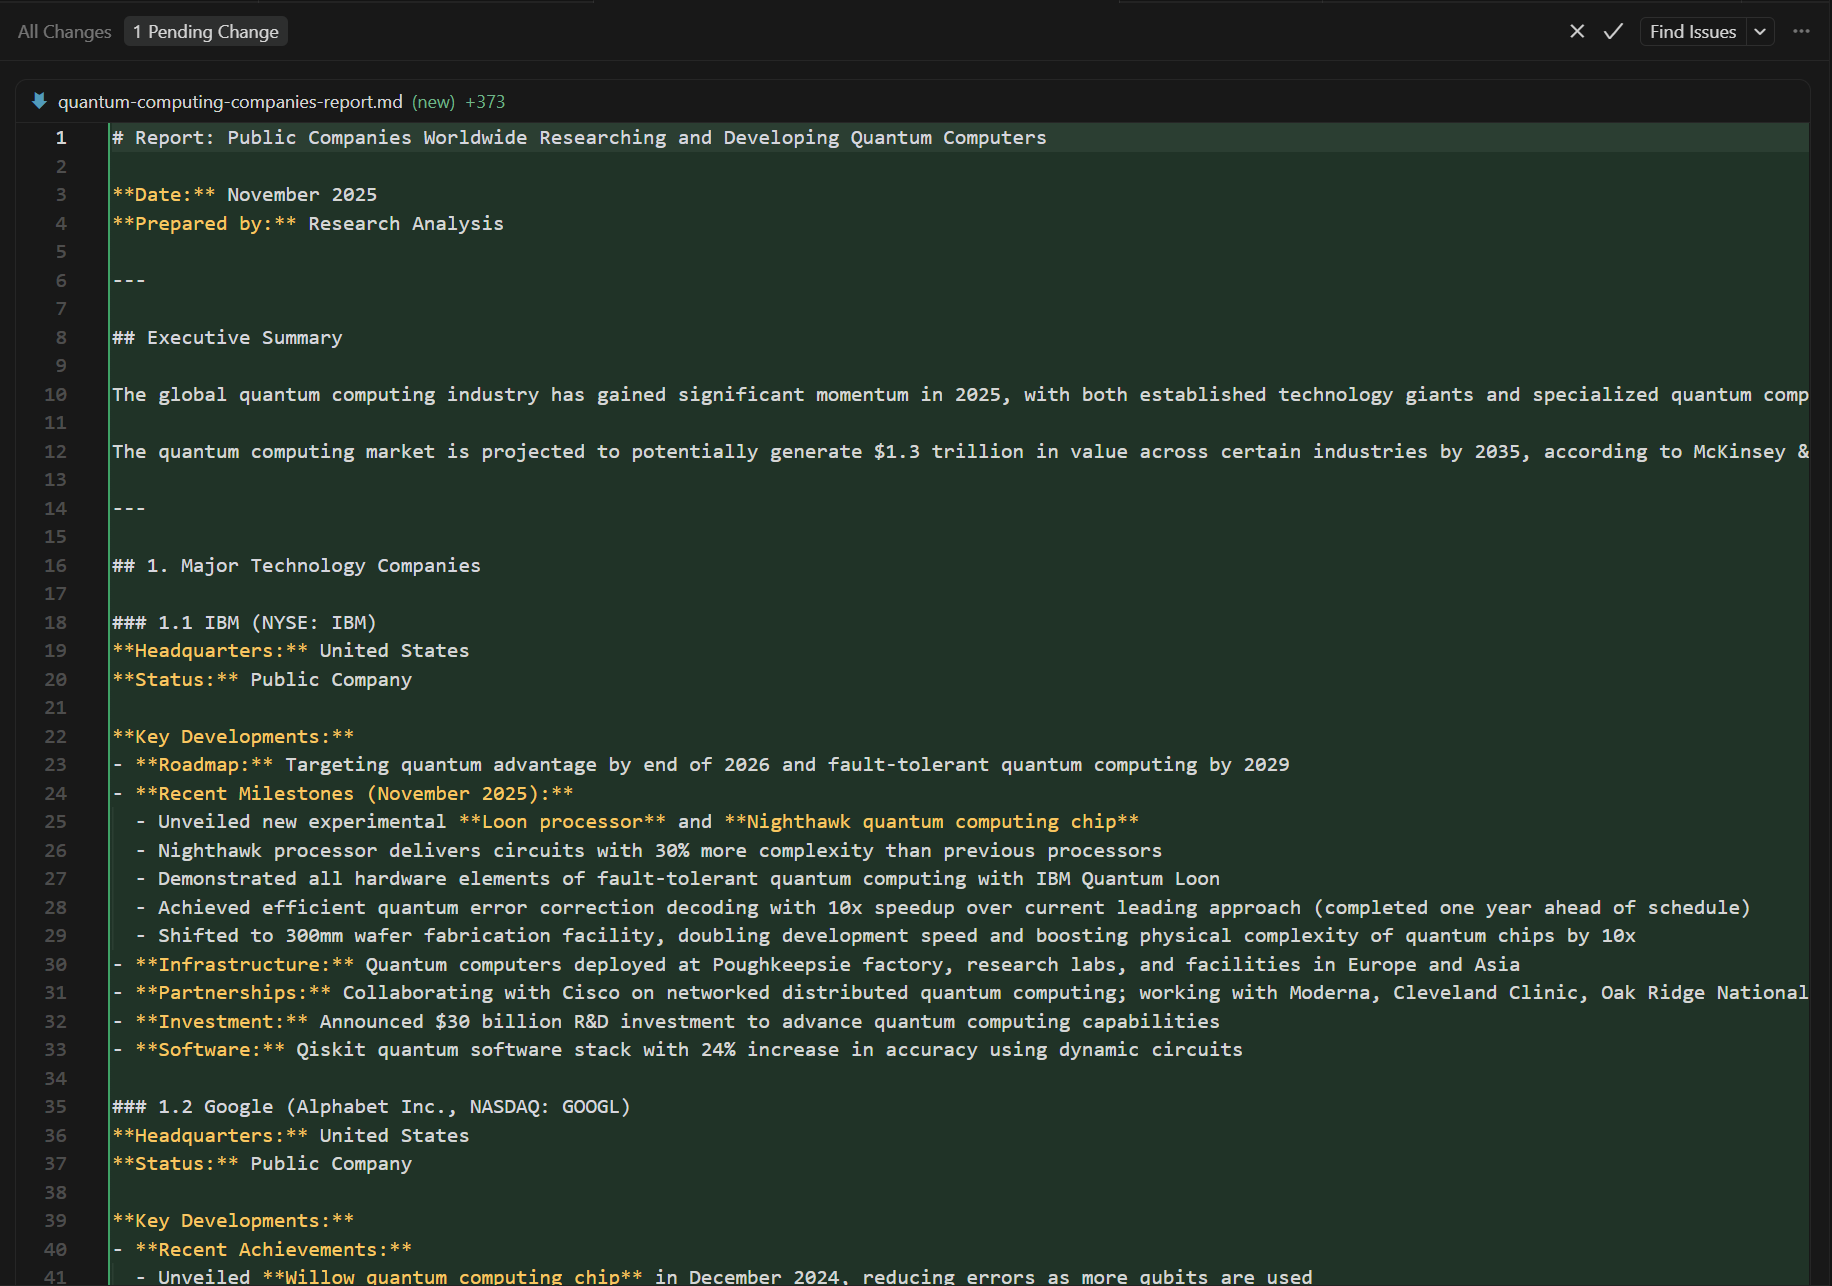1832x1286 pixels.
Task: Click the Executive Summary heading line
Action: 227,337
